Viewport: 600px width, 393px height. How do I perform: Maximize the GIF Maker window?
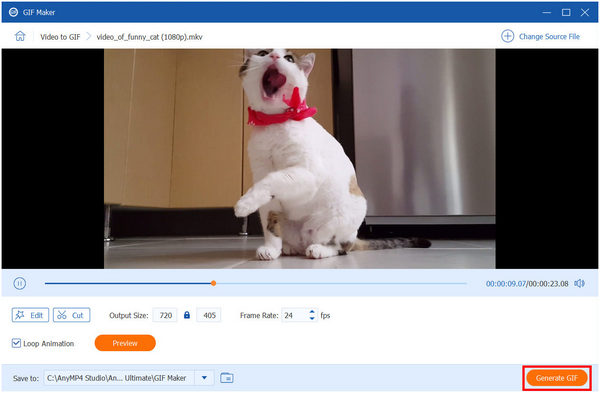point(566,13)
